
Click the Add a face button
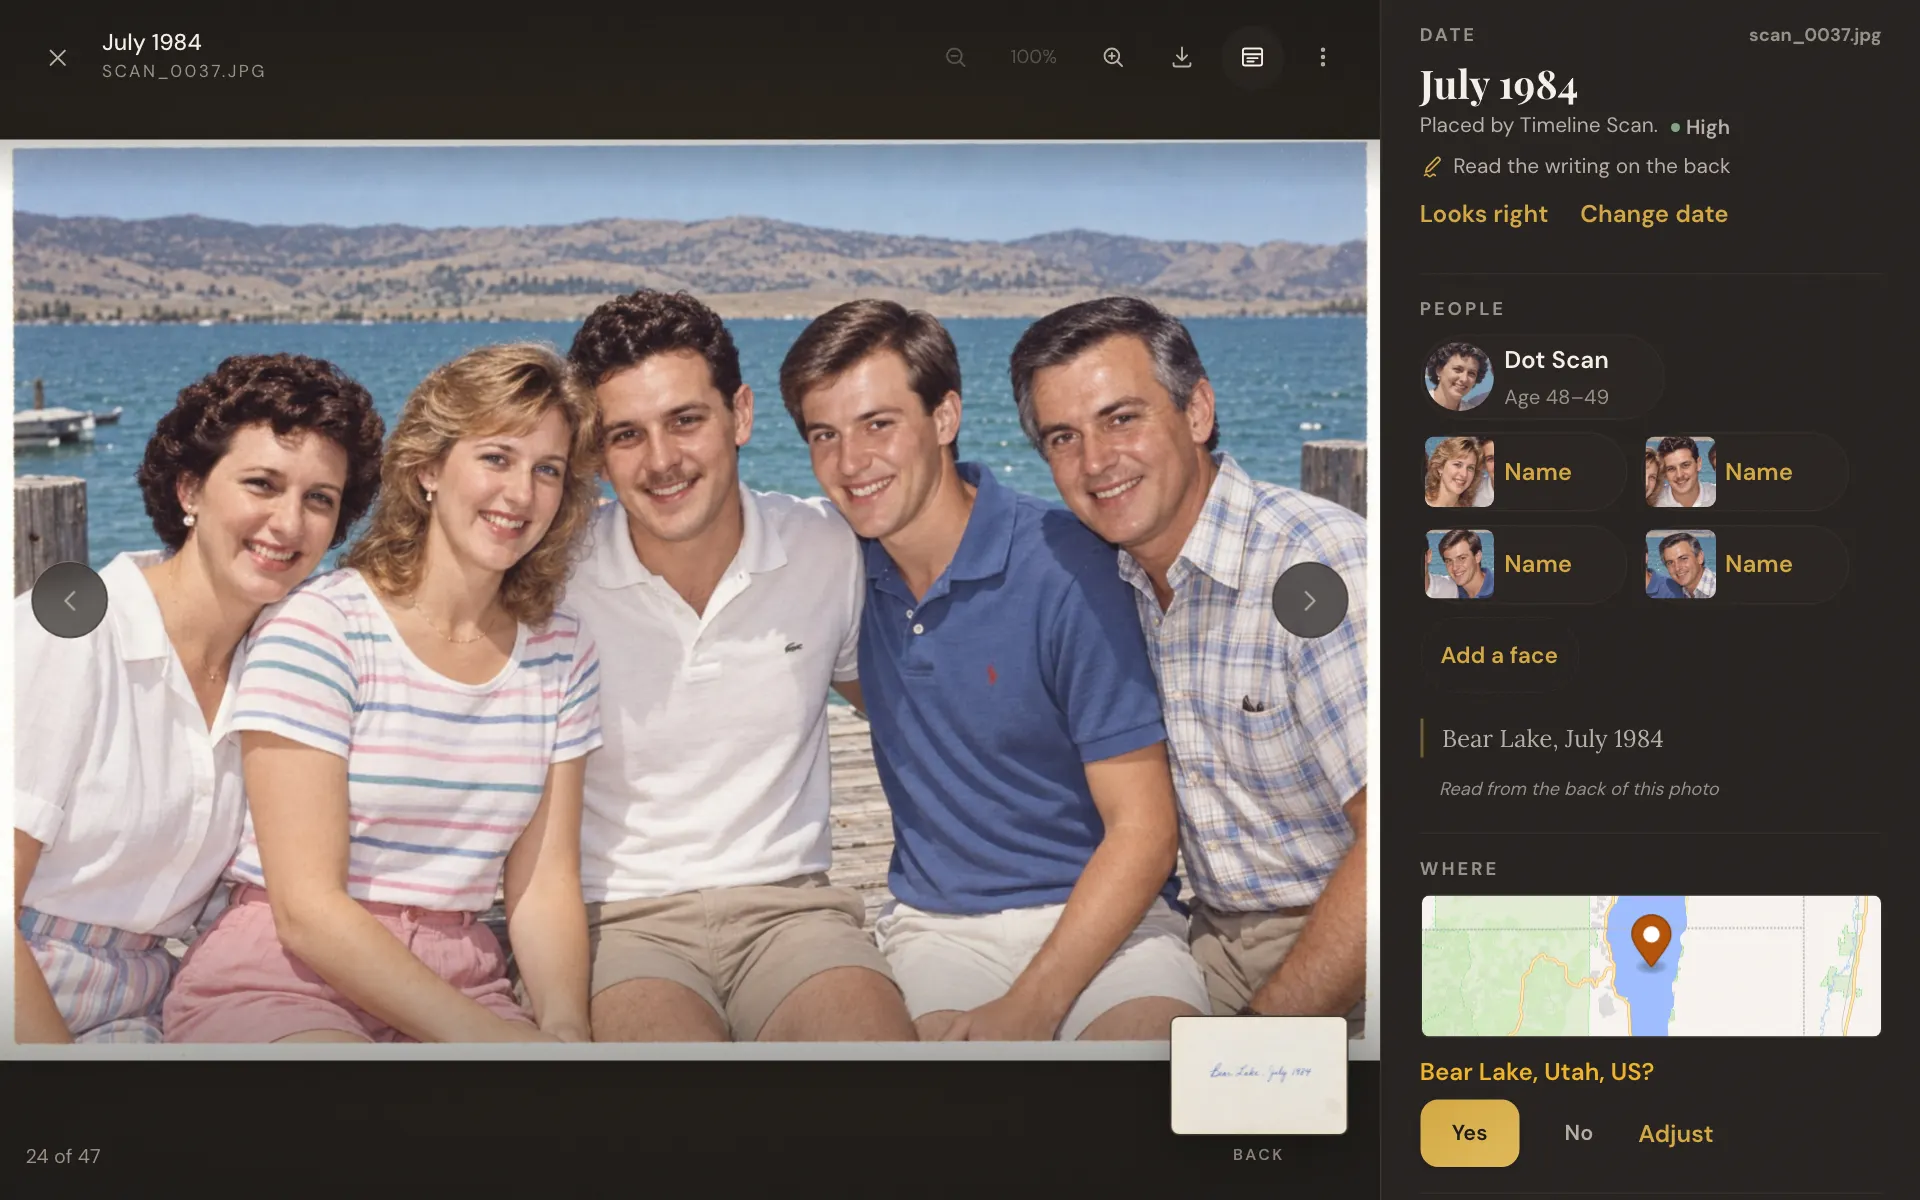pyautogui.click(x=1498, y=655)
